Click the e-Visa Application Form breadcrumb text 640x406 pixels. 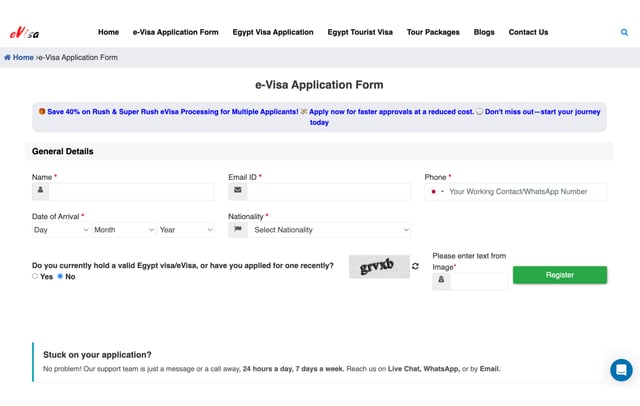click(x=78, y=58)
